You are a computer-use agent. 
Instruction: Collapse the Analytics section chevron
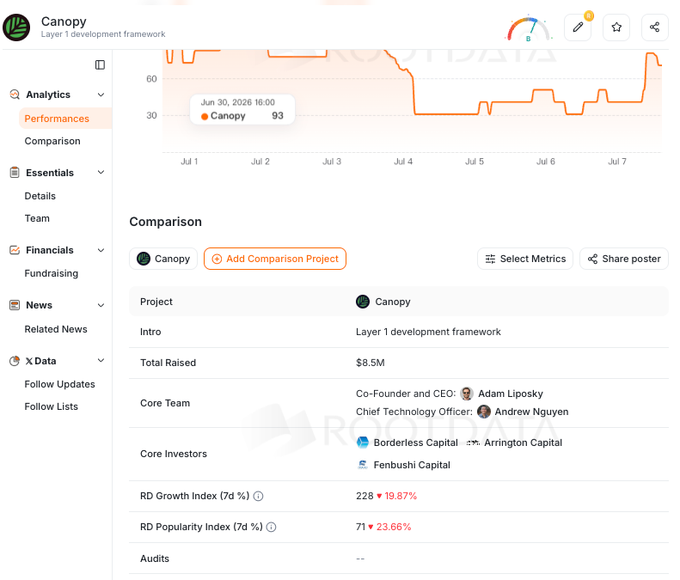tap(101, 95)
